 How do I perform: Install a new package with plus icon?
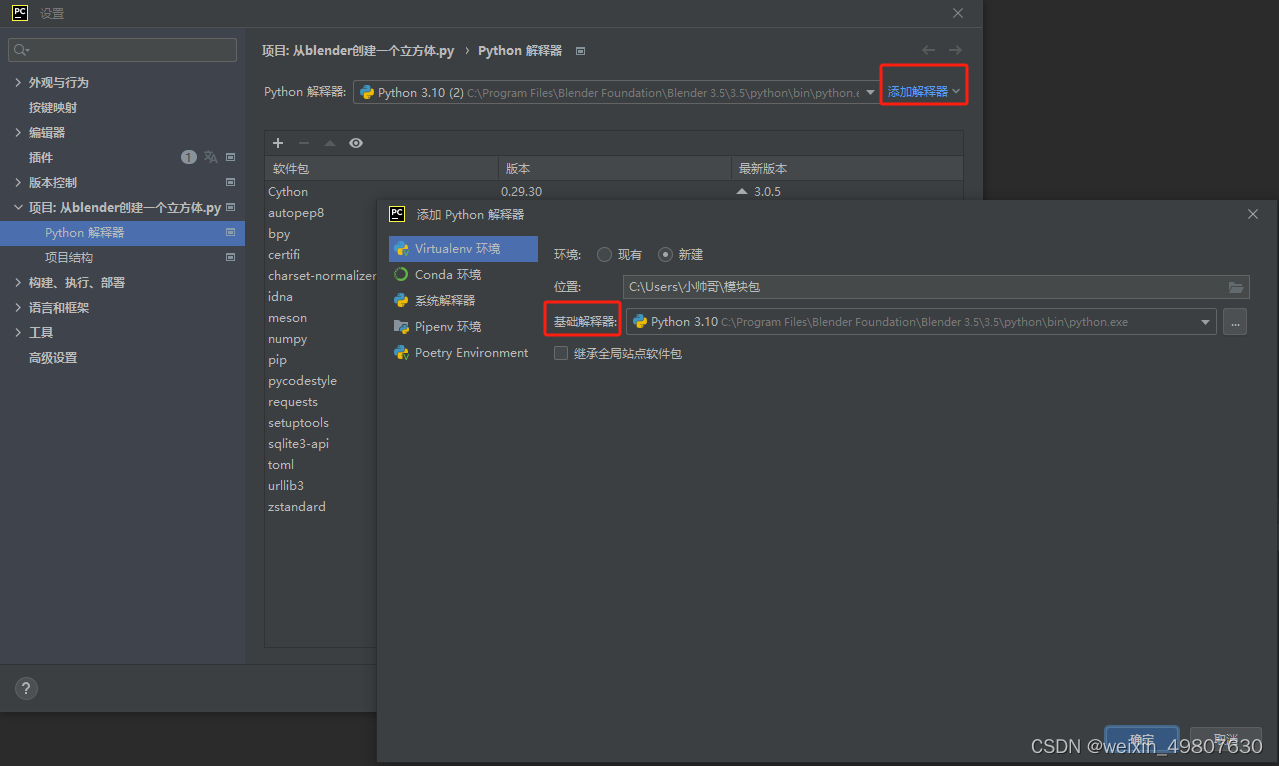click(277, 143)
